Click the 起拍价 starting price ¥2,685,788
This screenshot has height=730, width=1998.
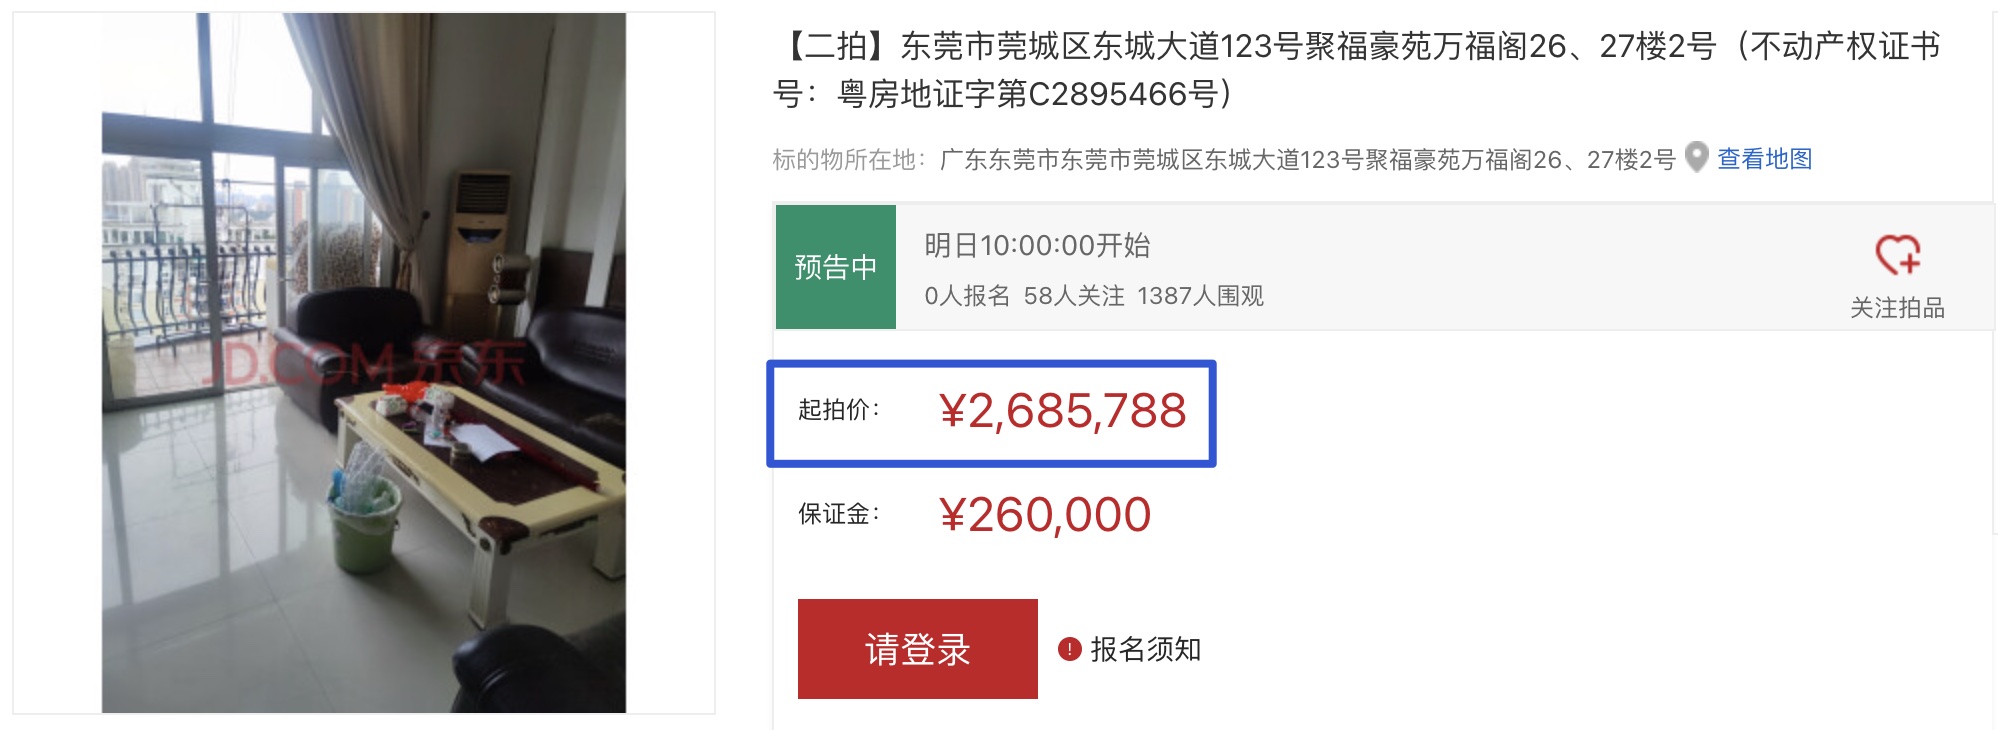tap(1062, 411)
